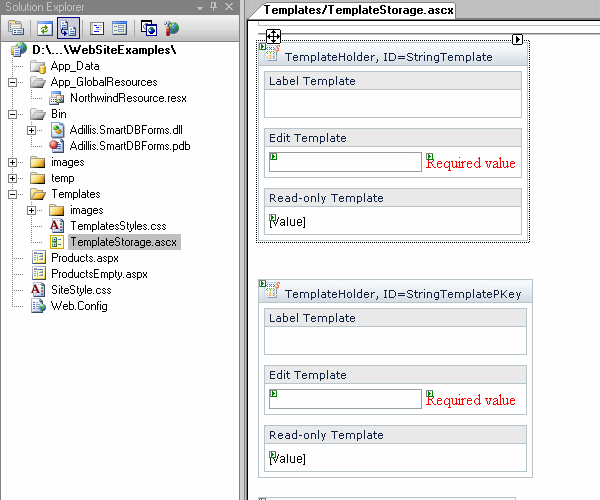Click the textbox in StringTemplatePKey Edit Template
The height and width of the screenshot is (500, 600).
pyautogui.click(x=345, y=399)
